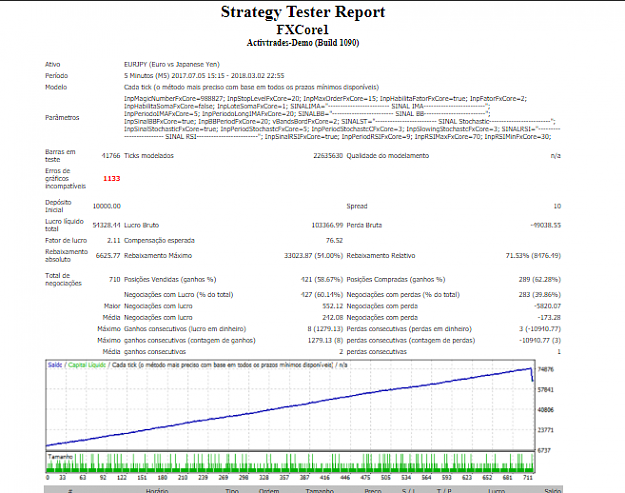
Task: Click "Negociações com perdas (% do total)" label
Action: click(403, 295)
